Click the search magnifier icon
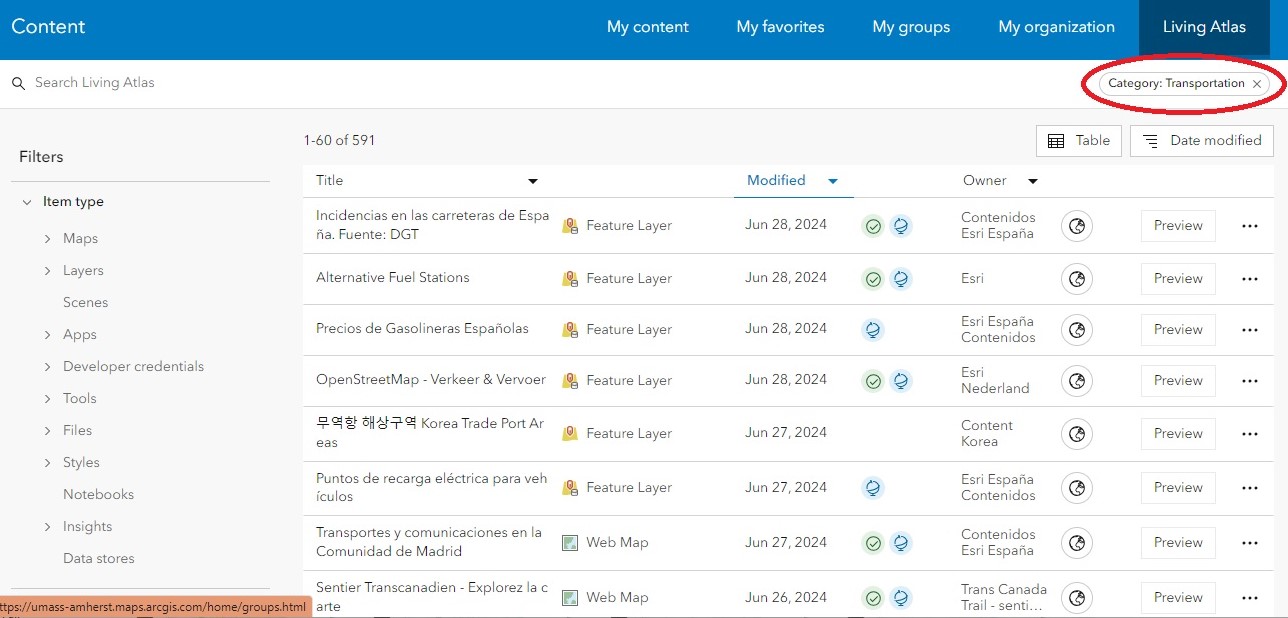 (x=18, y=84)
